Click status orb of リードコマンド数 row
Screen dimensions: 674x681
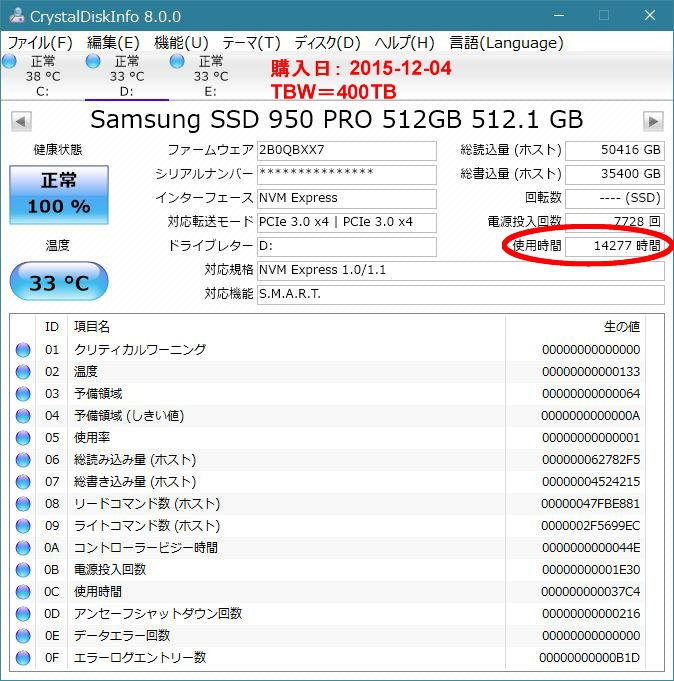tap(23, 504)
